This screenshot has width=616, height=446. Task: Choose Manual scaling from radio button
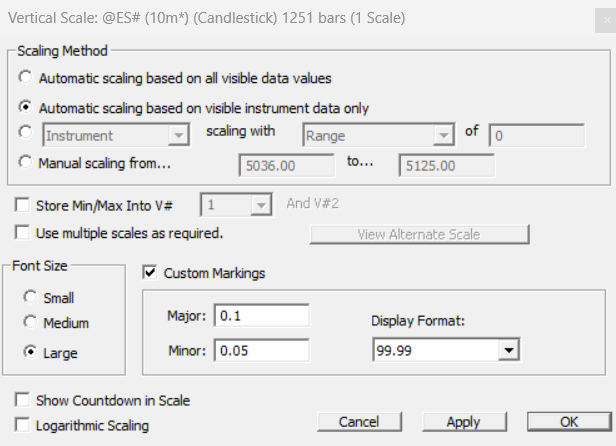(x=25, y=164)
